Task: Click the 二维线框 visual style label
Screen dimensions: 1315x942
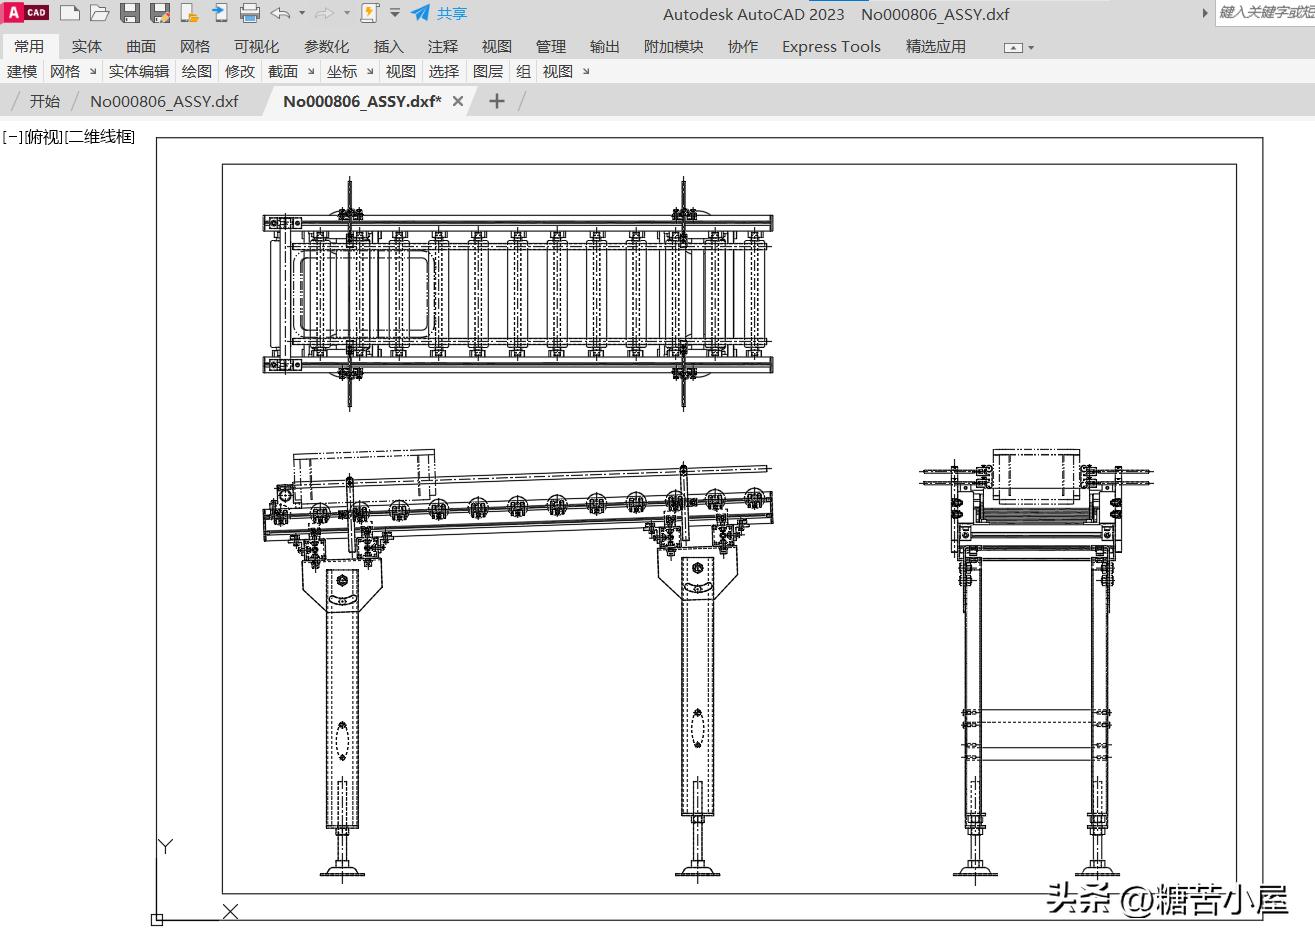Action: click(x=100, y=137)
